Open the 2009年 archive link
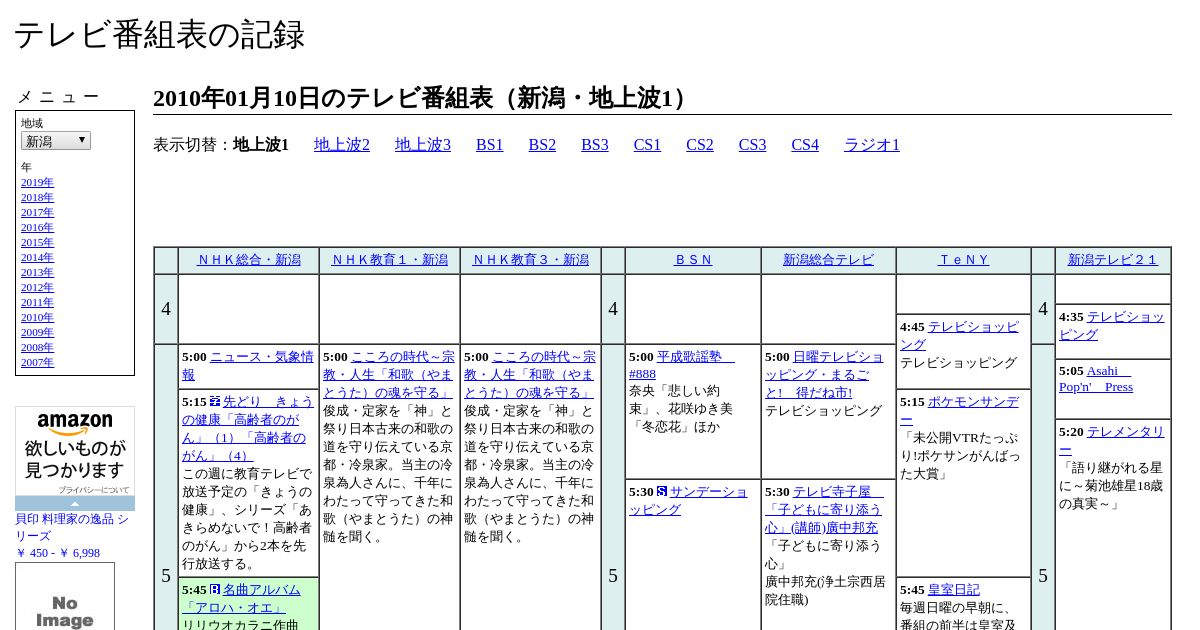1200x630 pixels. 37,332
